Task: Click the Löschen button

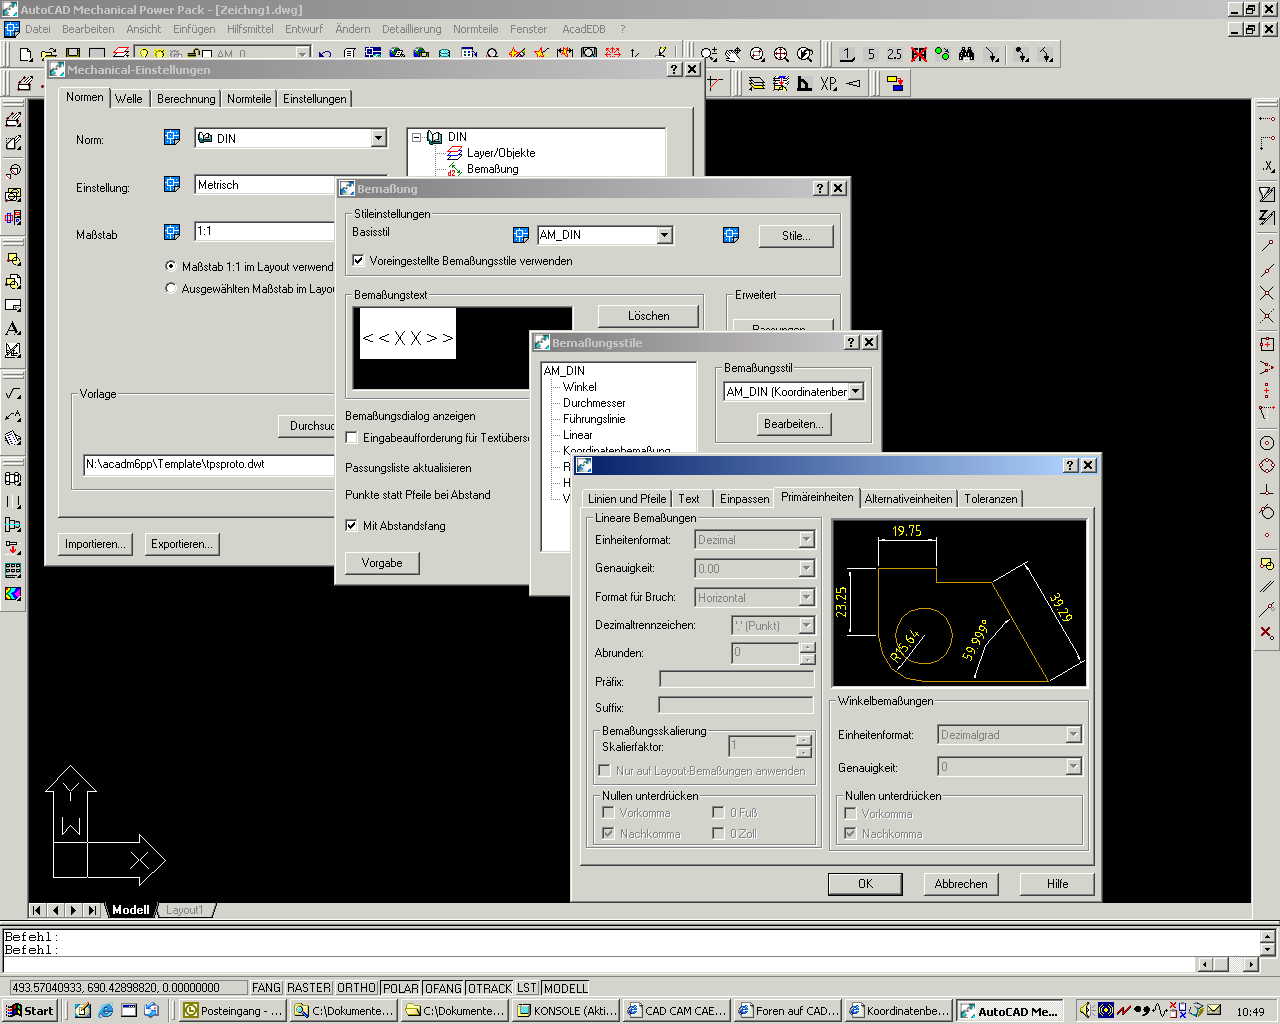Action: 648,316
